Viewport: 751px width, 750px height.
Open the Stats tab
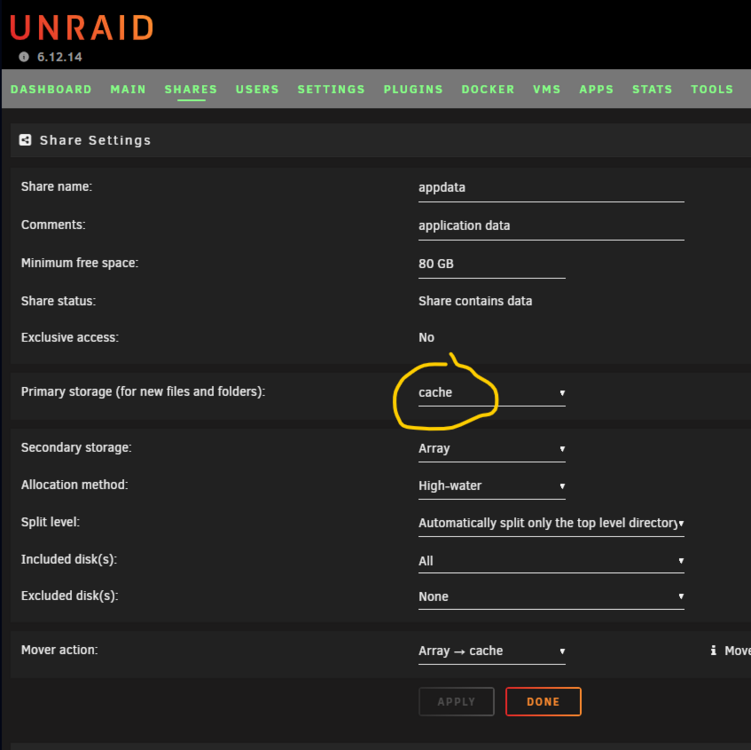pyautogui.click(x=652, y=89)
